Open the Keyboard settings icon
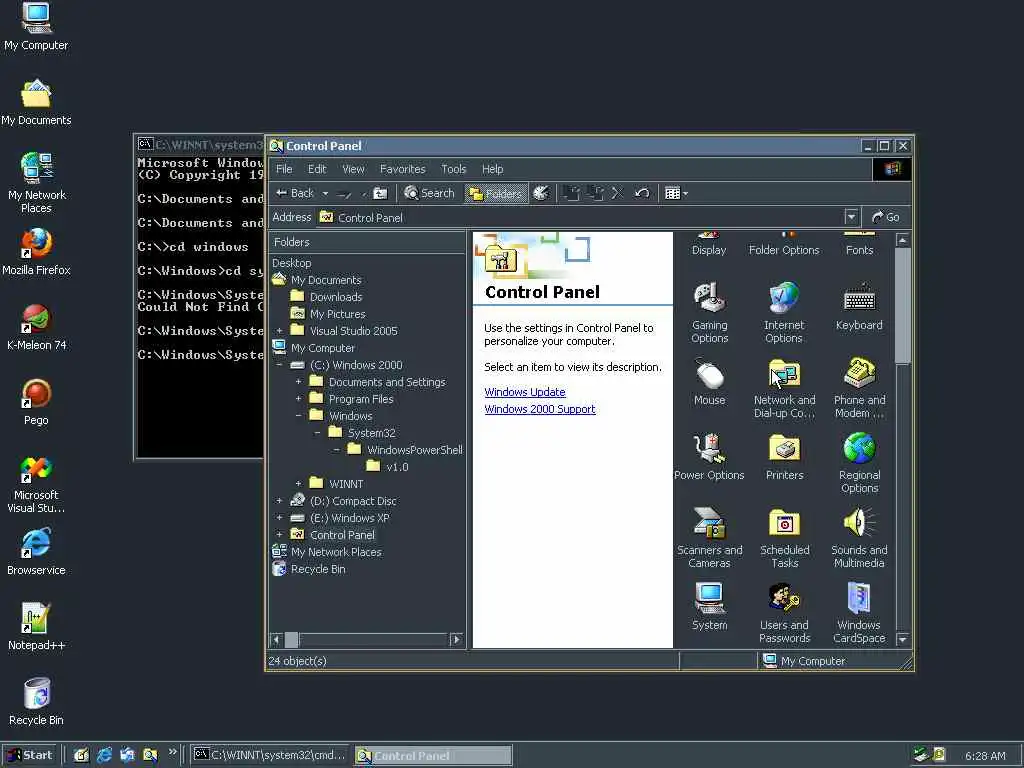Viewport: 1024px width, 768px height. 859,306
